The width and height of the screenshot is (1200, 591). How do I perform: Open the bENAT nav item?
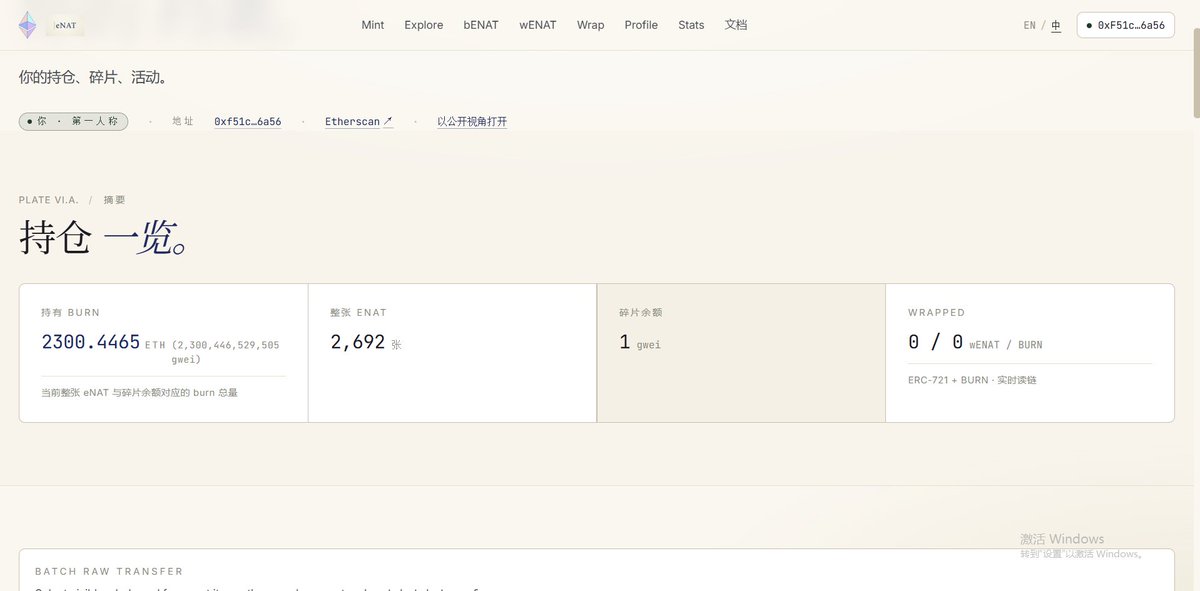click(x=481, y=25)
